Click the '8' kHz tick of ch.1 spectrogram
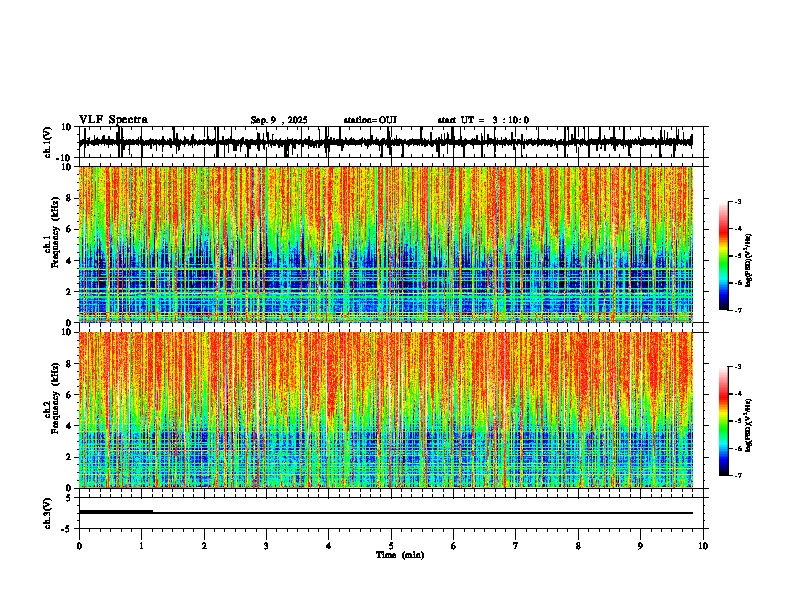The height and width of the screenshot is (612, 792). 70,198
